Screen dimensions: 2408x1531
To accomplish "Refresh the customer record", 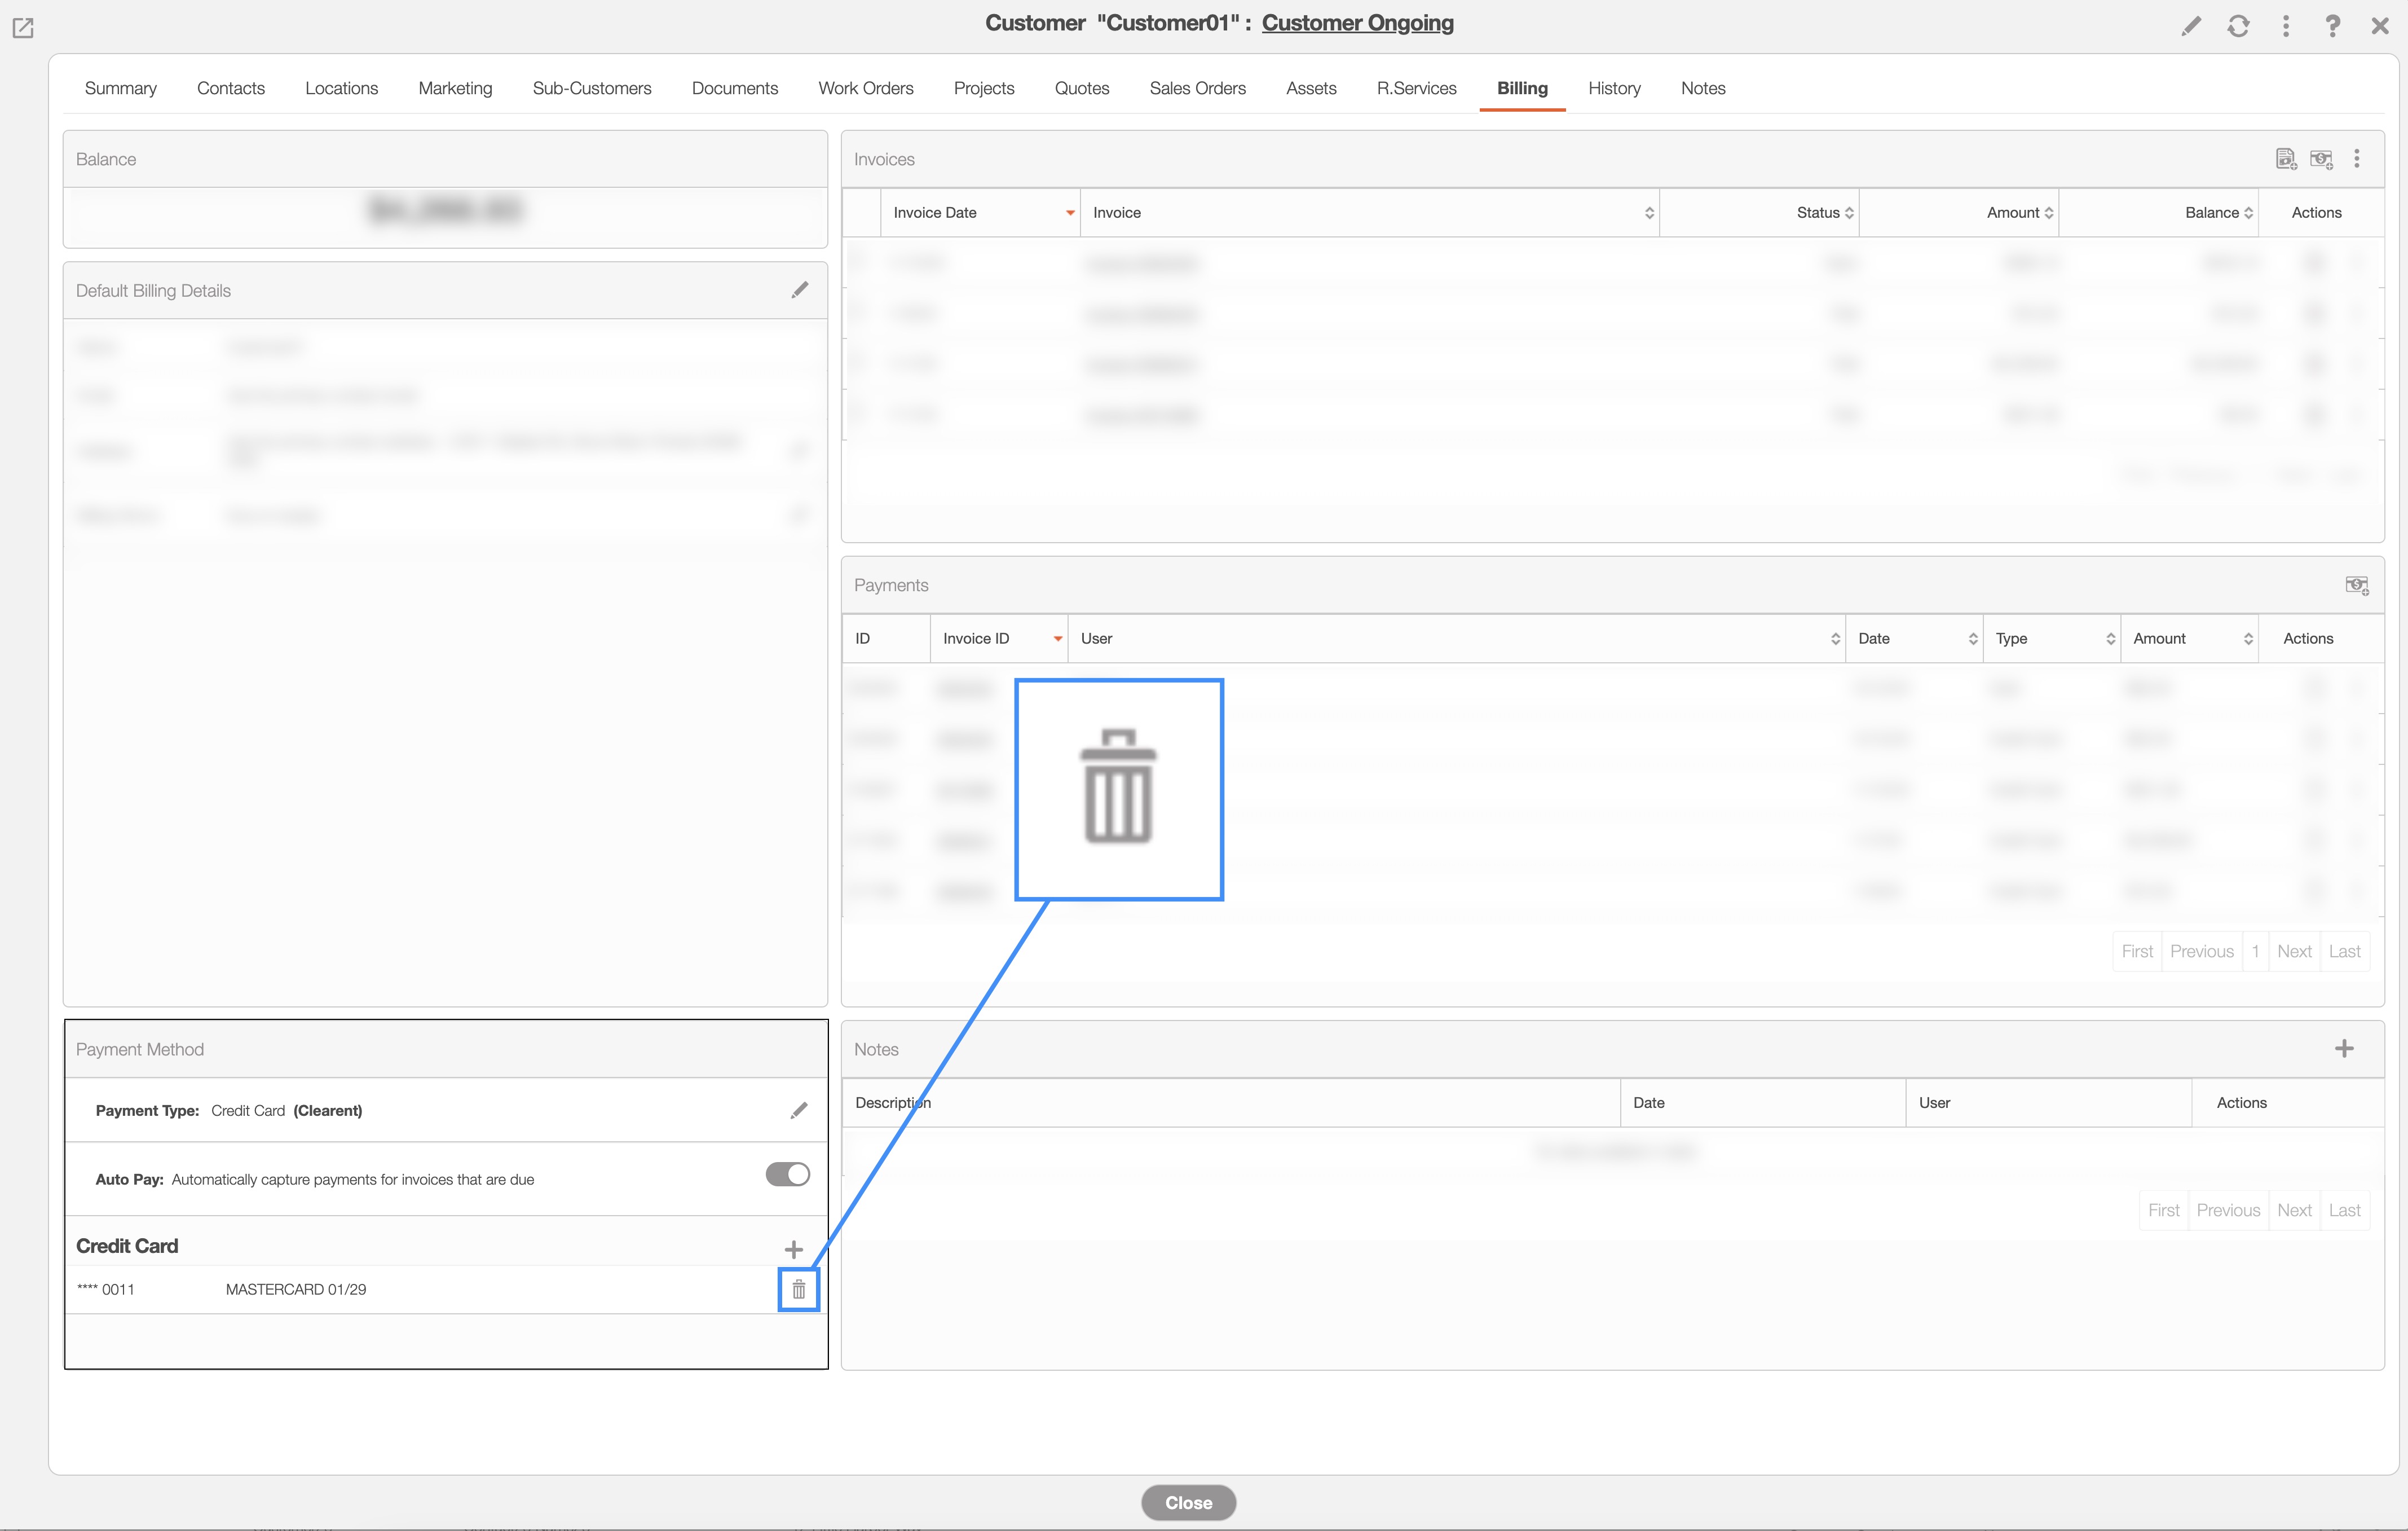I will [x=2238, y=26].
